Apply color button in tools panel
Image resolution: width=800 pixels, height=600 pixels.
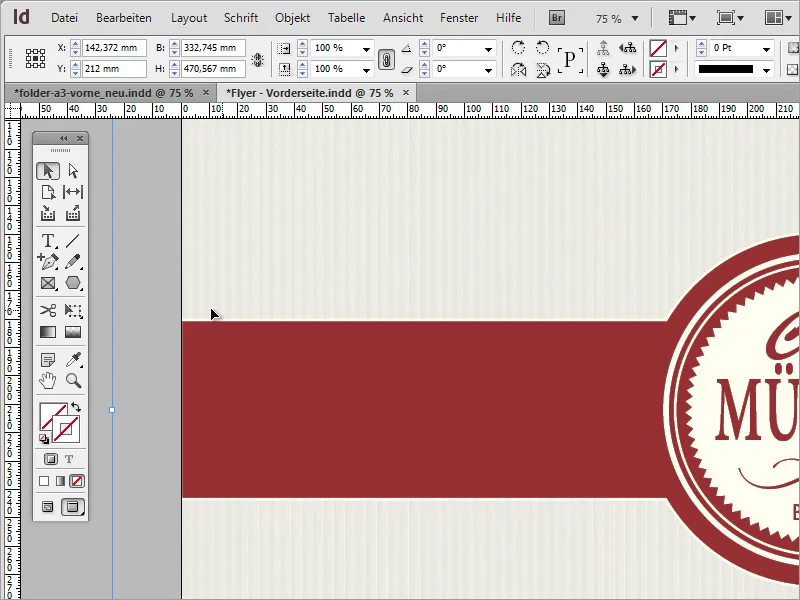click(x=44, y=481)
